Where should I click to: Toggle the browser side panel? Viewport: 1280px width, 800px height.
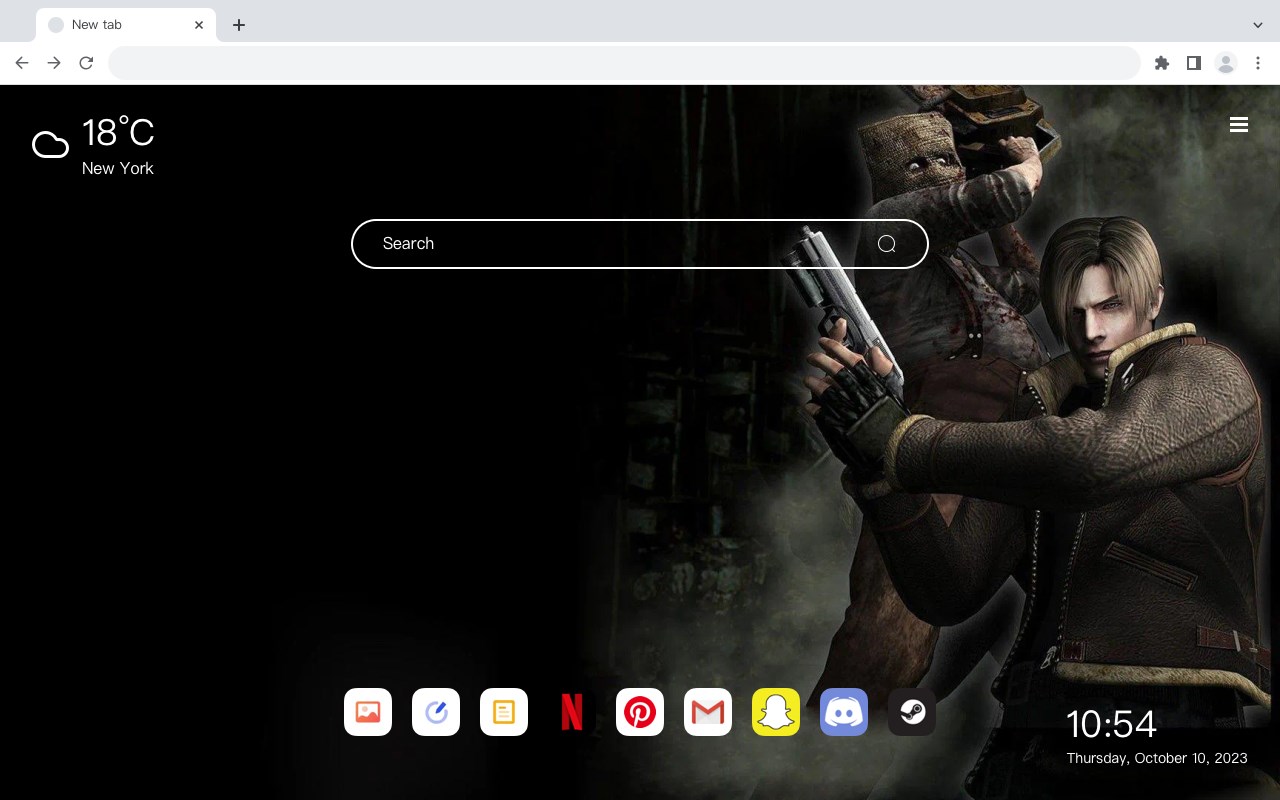click(x=1193, y=63)
